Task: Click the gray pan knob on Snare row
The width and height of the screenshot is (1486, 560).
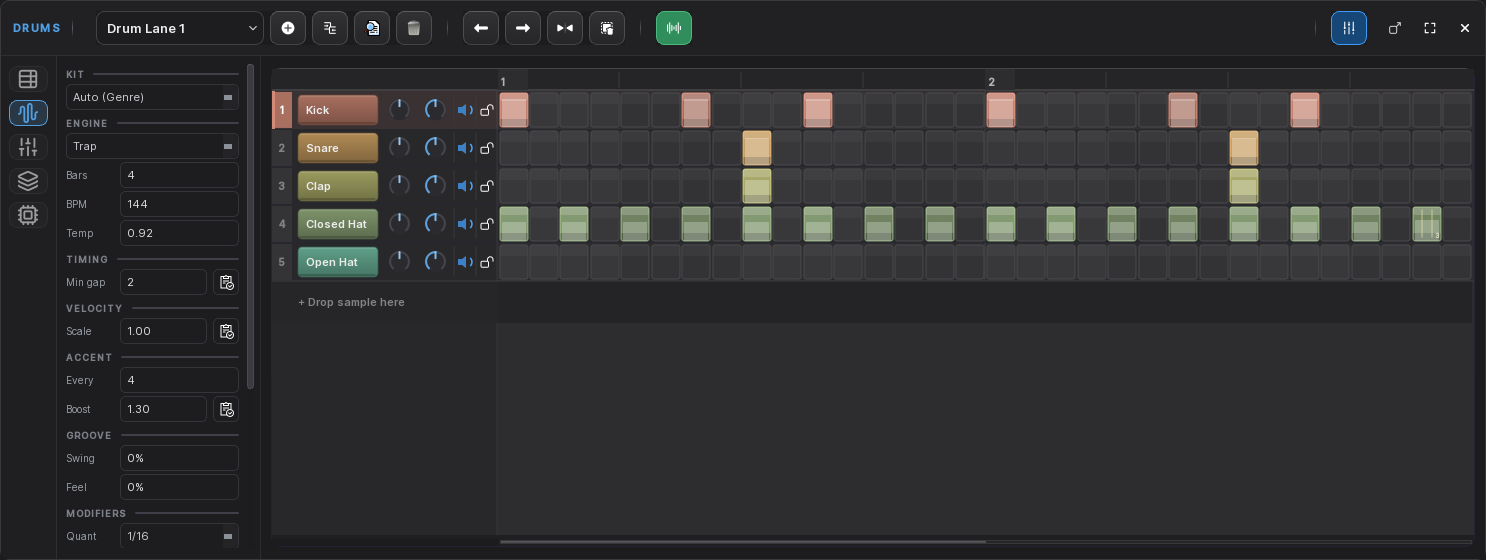Action: (399, 148)
